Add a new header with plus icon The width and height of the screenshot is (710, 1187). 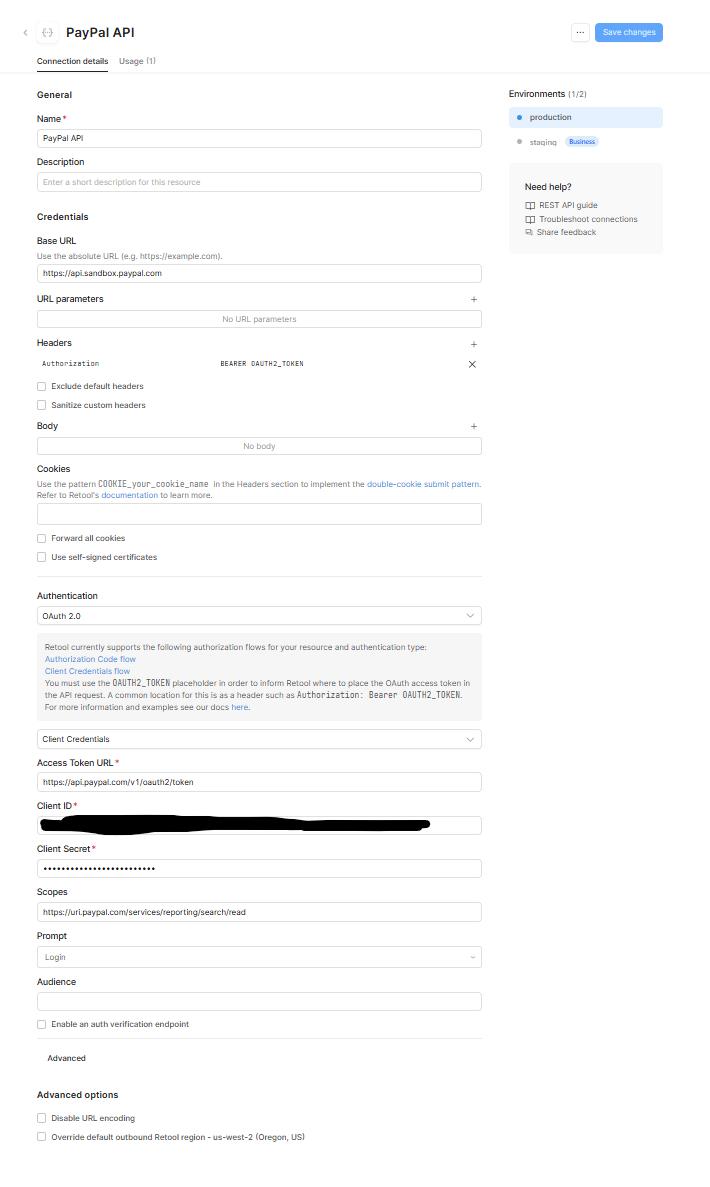coord(474,344)
